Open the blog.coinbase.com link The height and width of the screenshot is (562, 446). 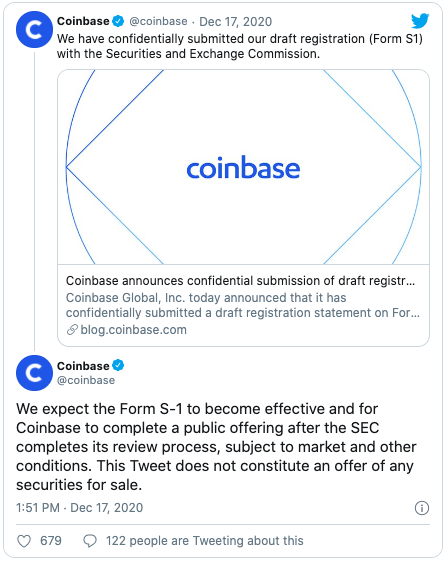pos(133,330)
